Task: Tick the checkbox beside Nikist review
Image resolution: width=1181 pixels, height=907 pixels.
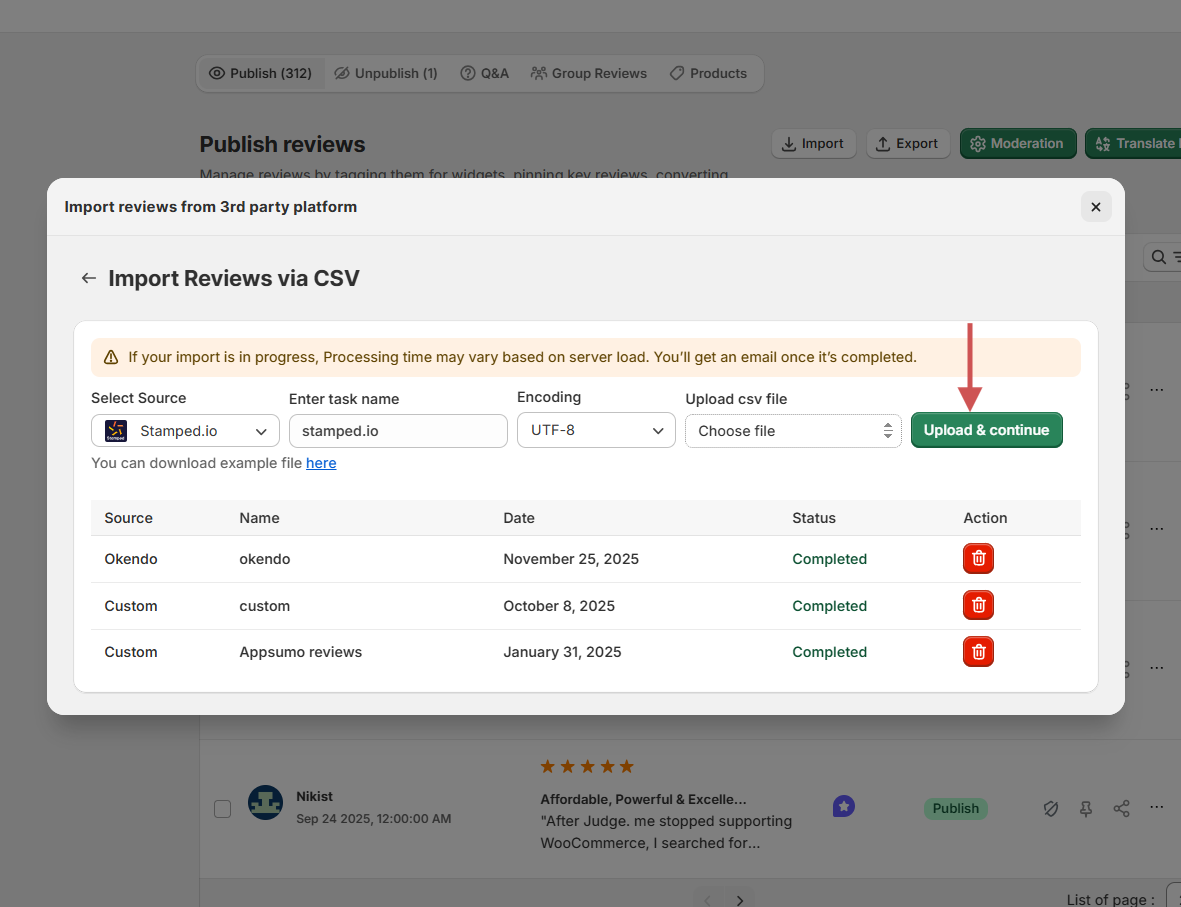Action: coord(223,808)
